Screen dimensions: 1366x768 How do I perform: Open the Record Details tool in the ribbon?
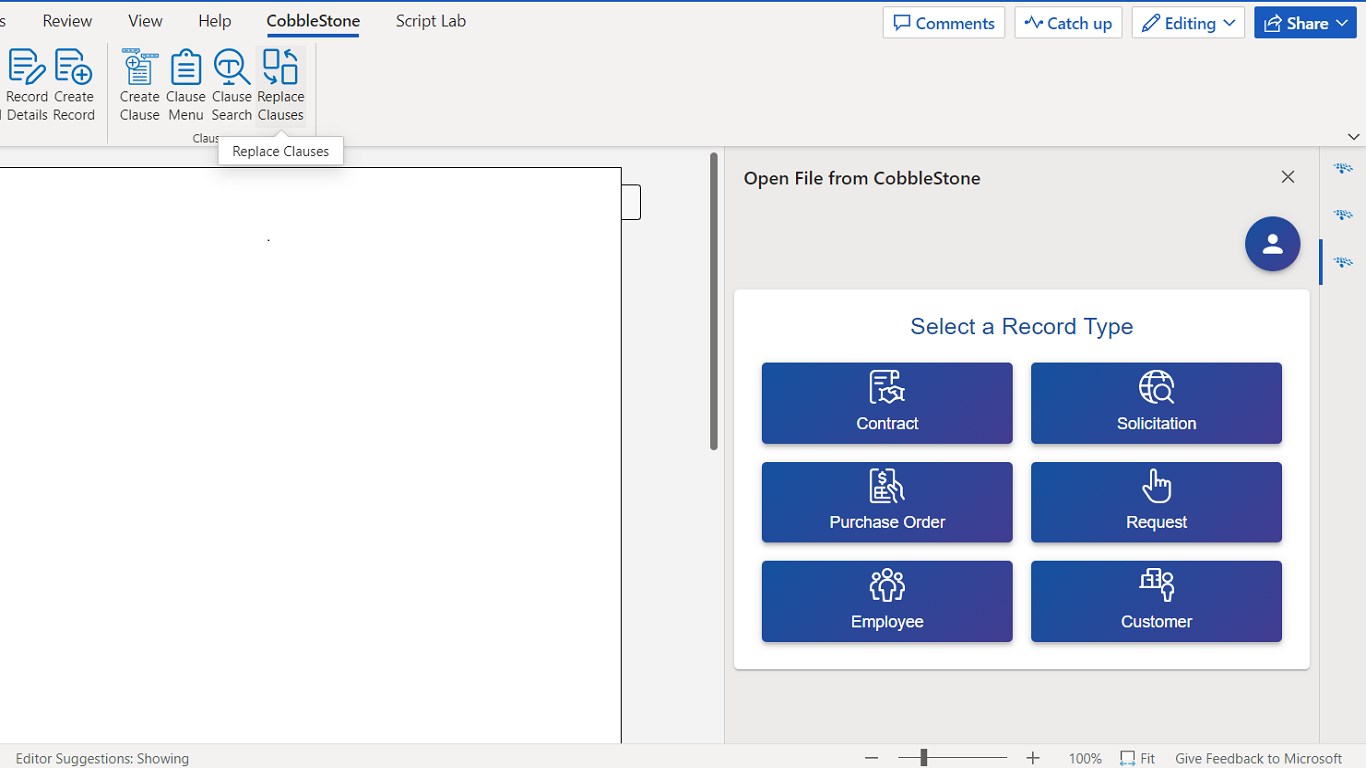(x=26, y=86)
